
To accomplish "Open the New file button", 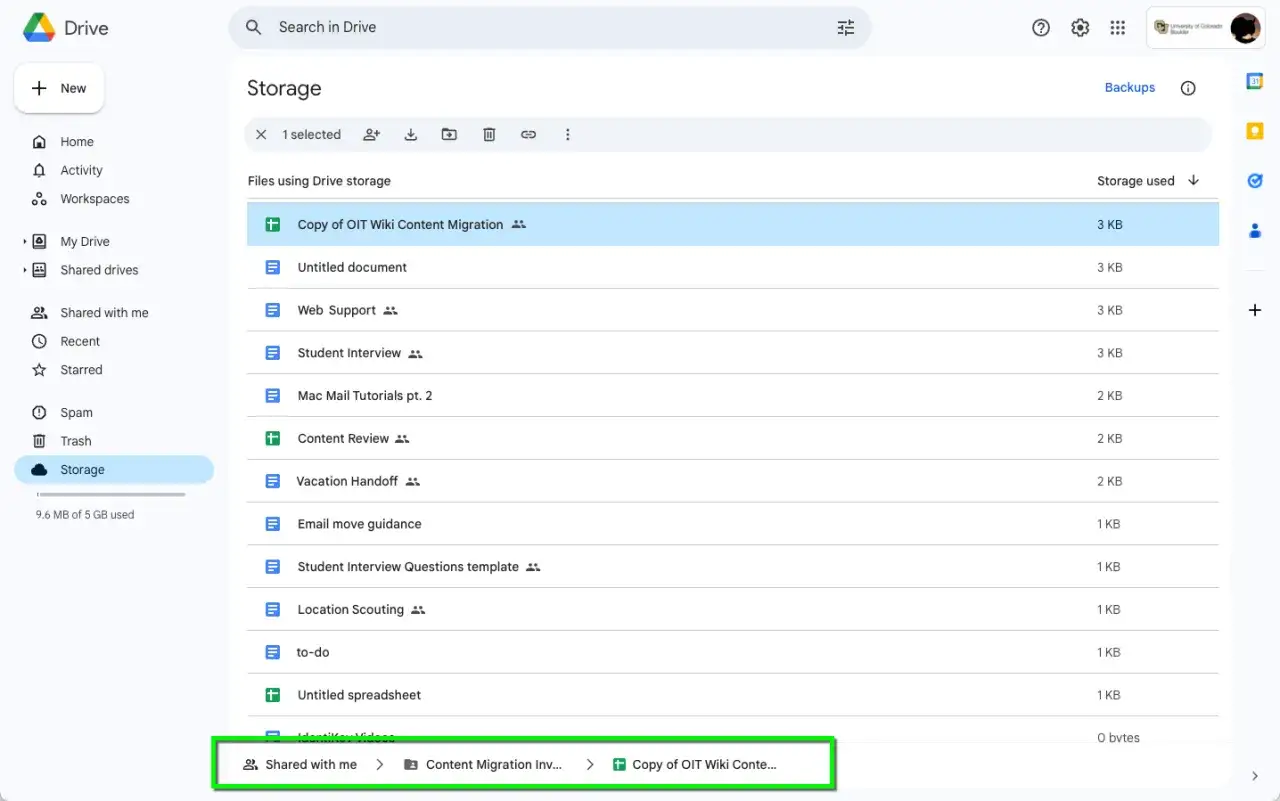I will coord(59,88).
